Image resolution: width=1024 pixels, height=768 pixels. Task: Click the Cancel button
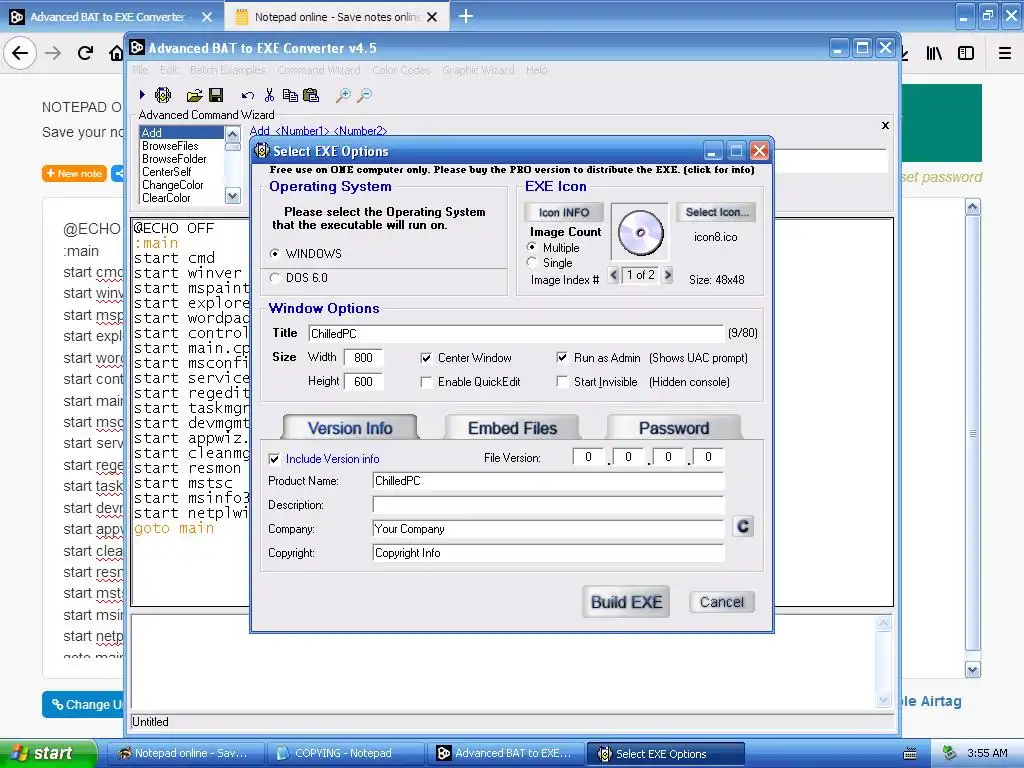pos(722,602)
